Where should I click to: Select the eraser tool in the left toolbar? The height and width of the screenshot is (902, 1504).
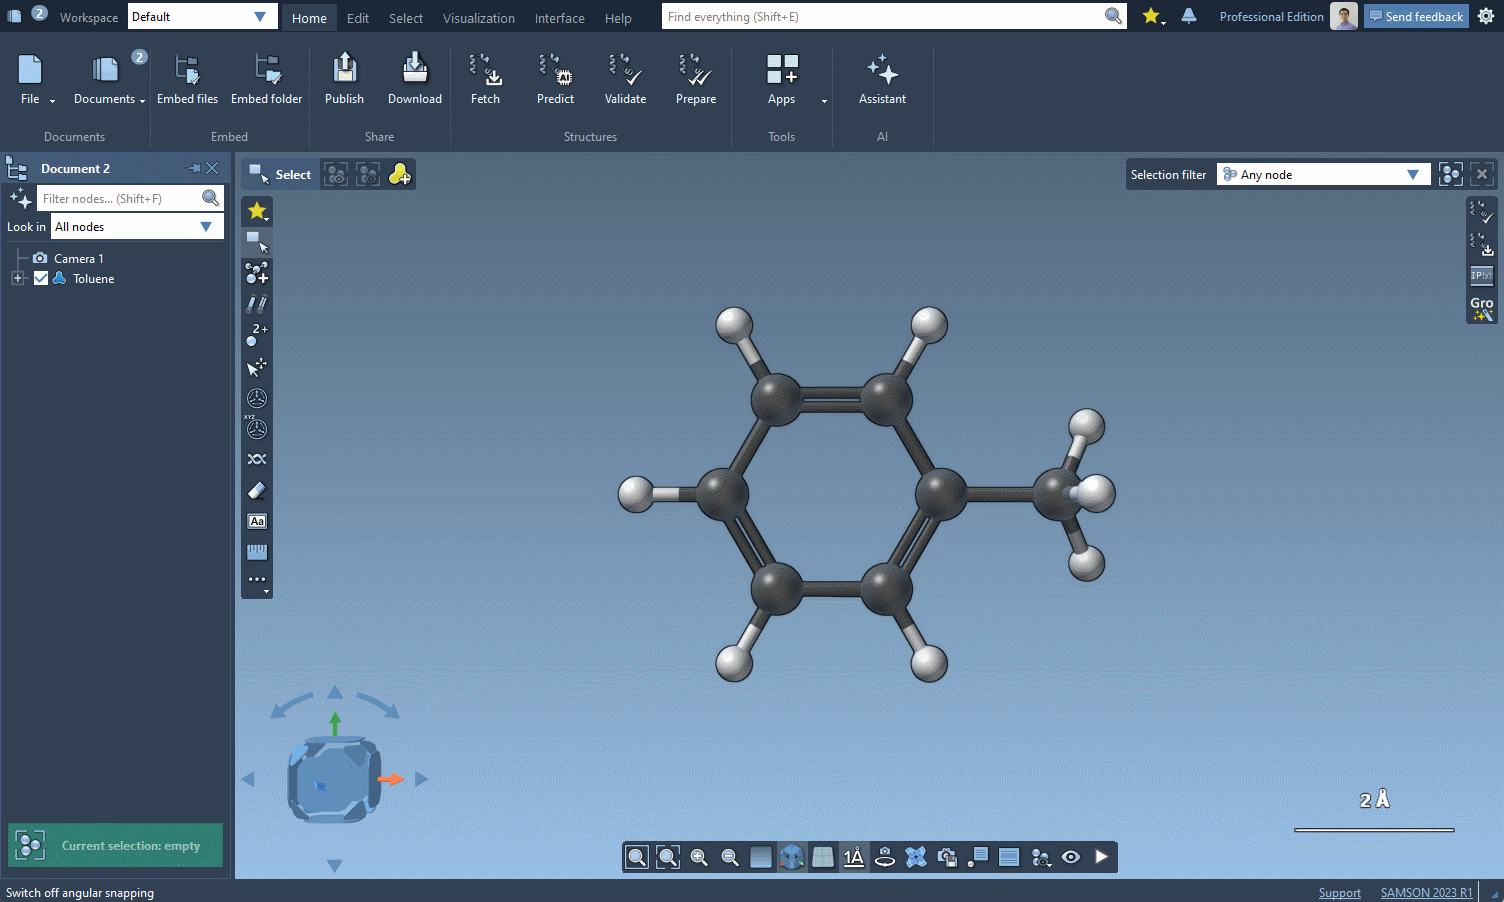coord(257,490)
